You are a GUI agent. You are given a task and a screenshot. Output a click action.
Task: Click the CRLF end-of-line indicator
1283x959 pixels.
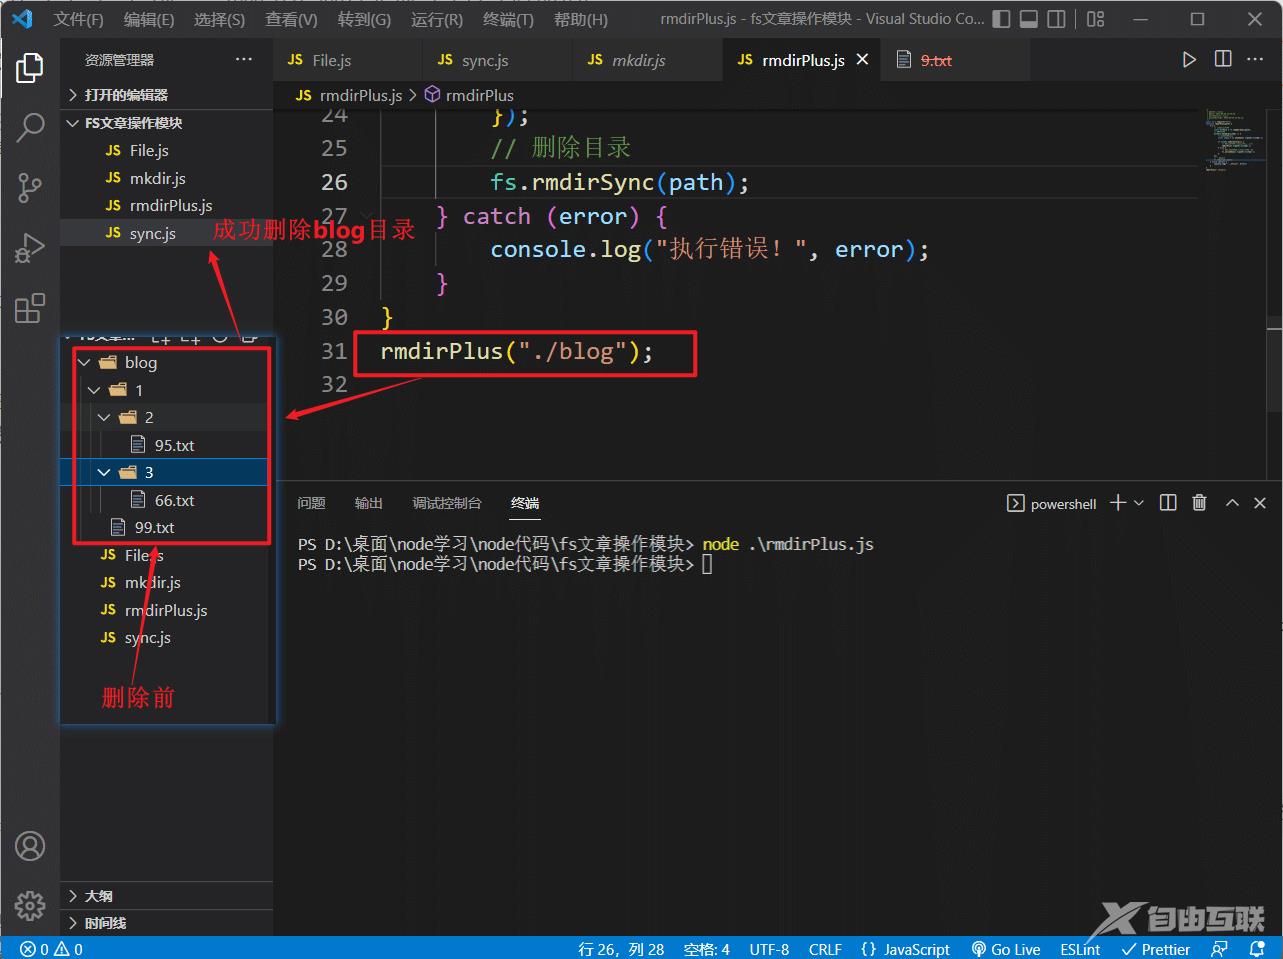[x=825, y=949]
